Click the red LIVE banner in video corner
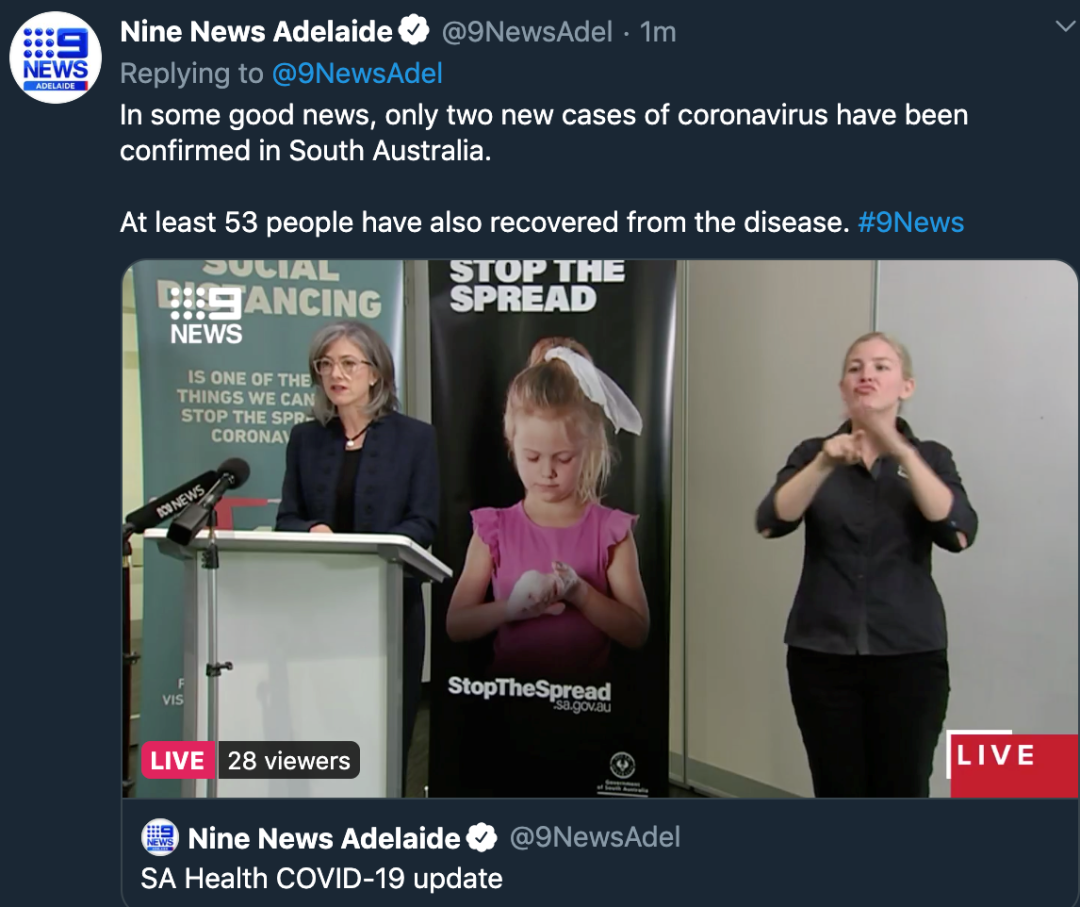The image size is (1080, 907). (1011, 764)
